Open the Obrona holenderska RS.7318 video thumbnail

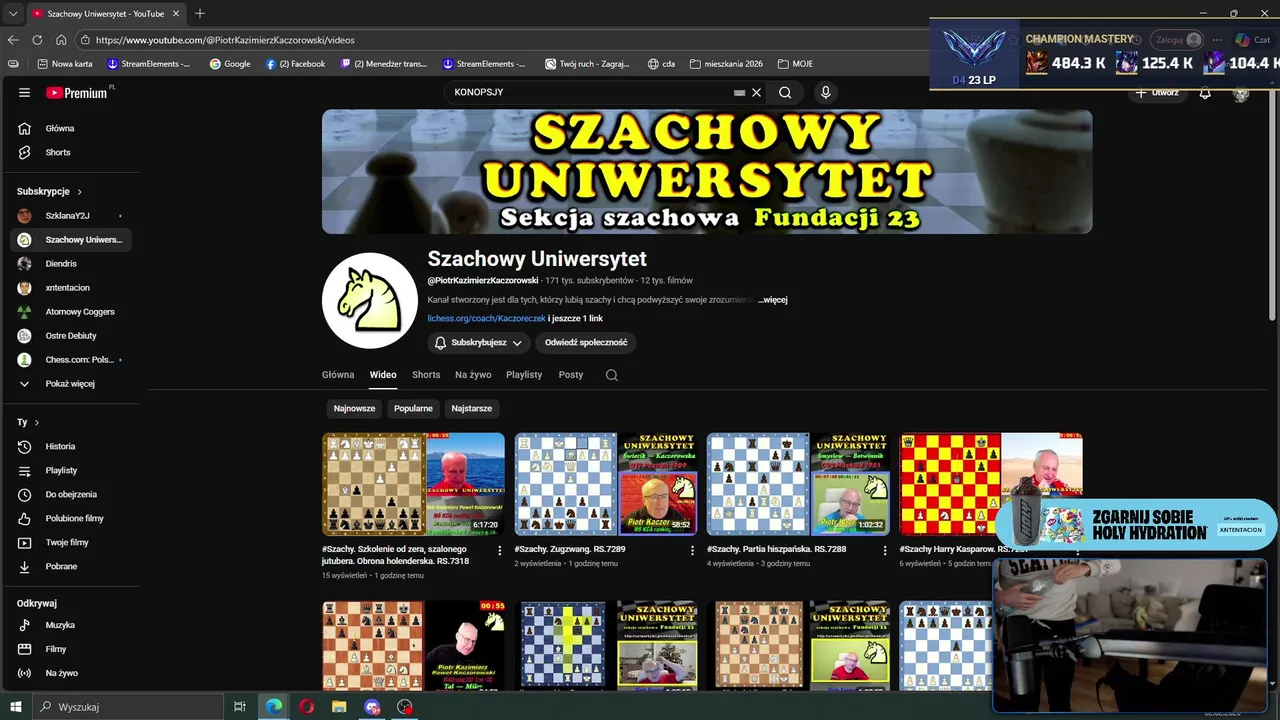[x=413, y=484]
